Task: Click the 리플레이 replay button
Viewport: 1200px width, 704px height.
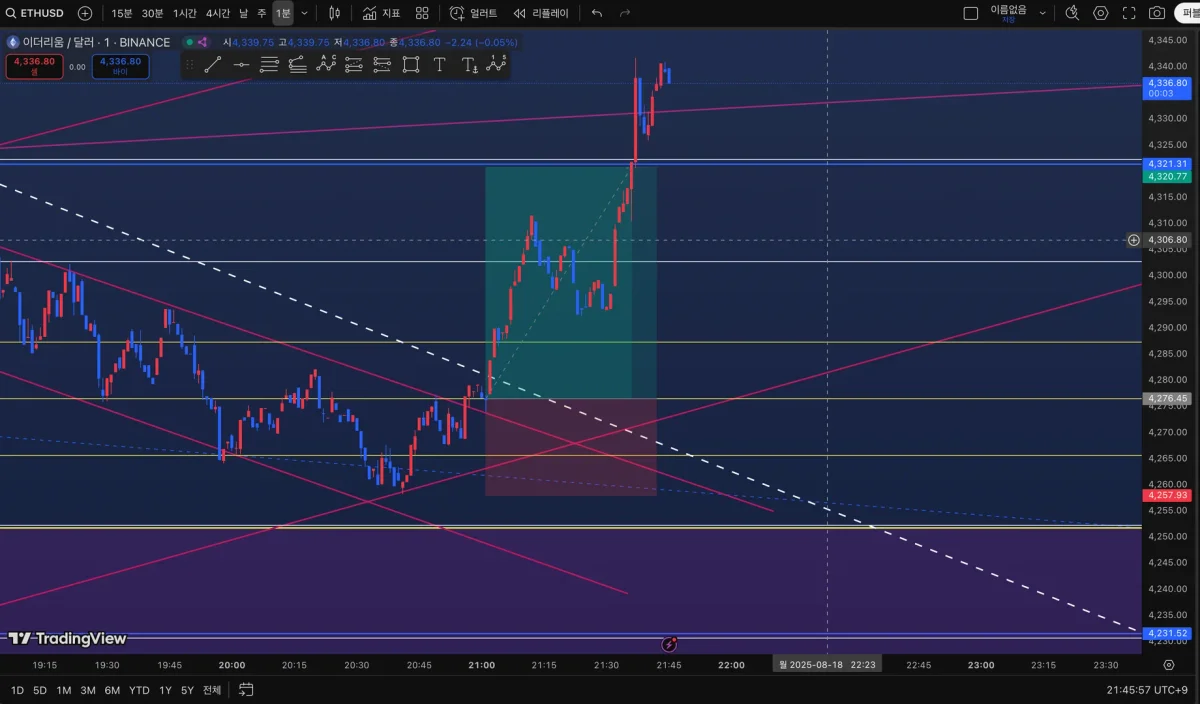Action: (x=541, y=13)
